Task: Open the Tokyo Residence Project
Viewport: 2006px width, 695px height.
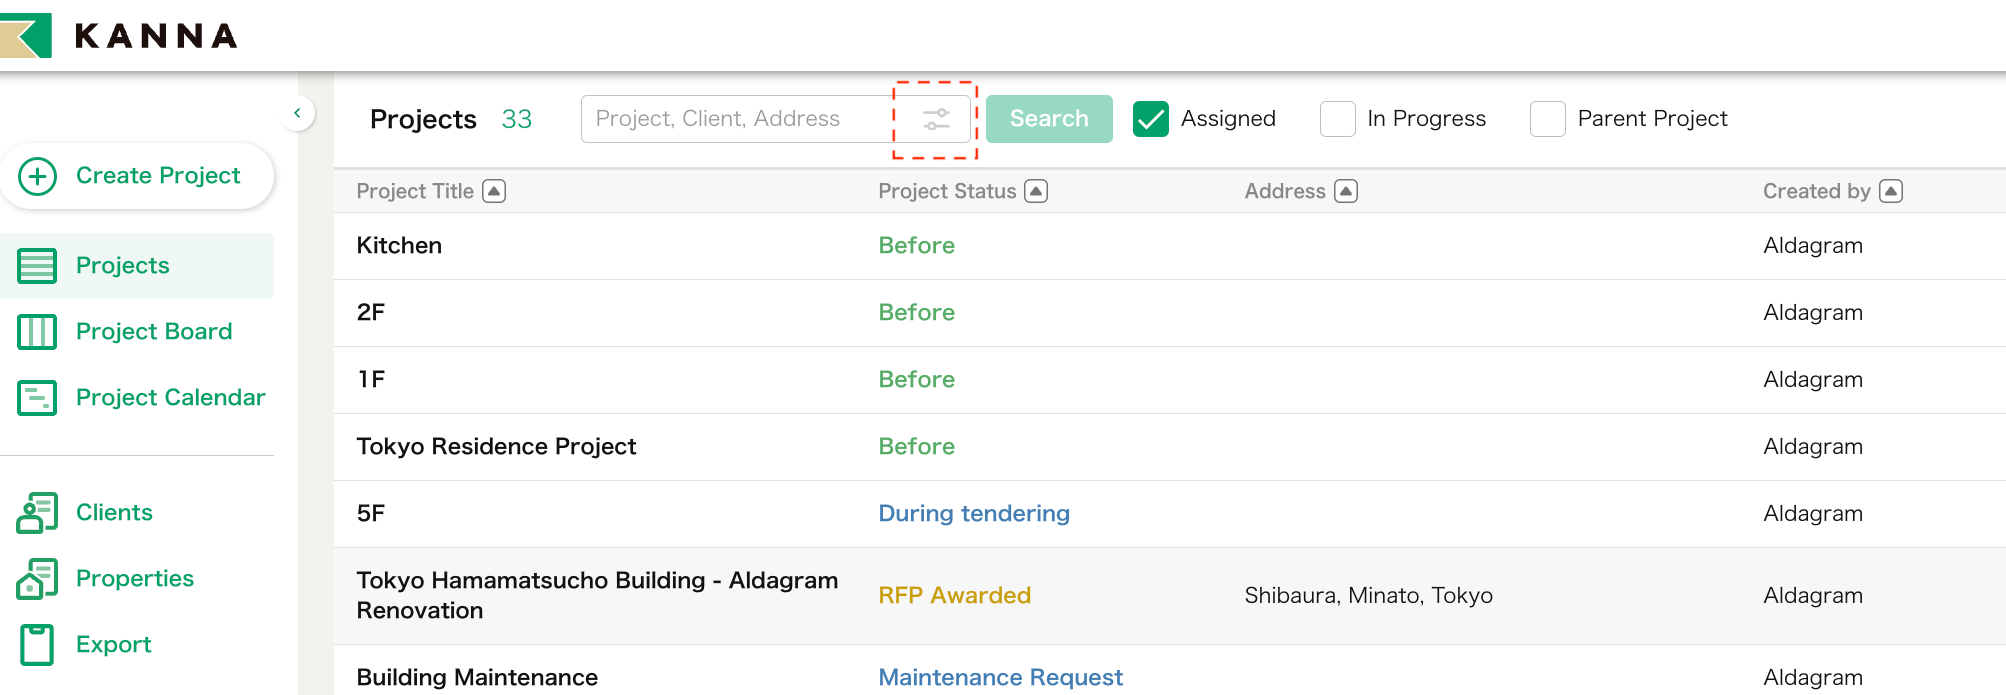Action: (x=496, y=446)
